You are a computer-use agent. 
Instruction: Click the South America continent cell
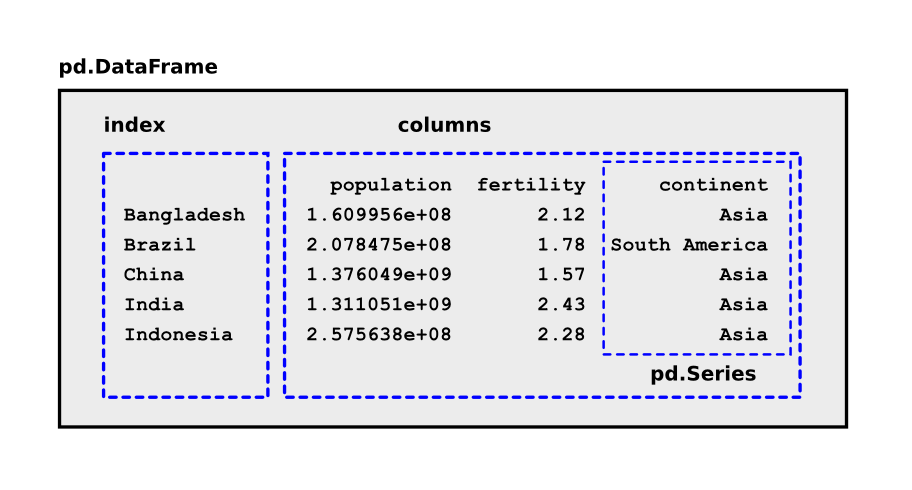tap(689, 245)
